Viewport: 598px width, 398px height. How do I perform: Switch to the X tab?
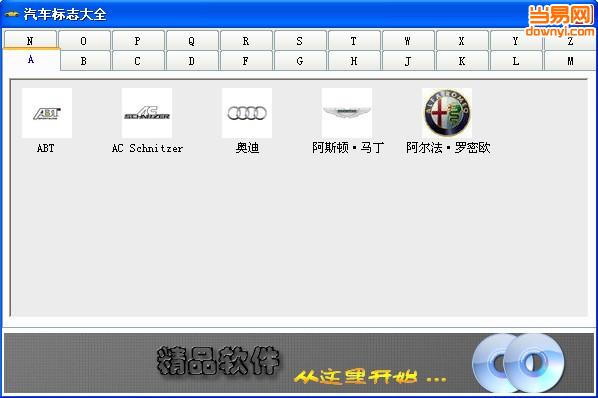click(462, 40)
